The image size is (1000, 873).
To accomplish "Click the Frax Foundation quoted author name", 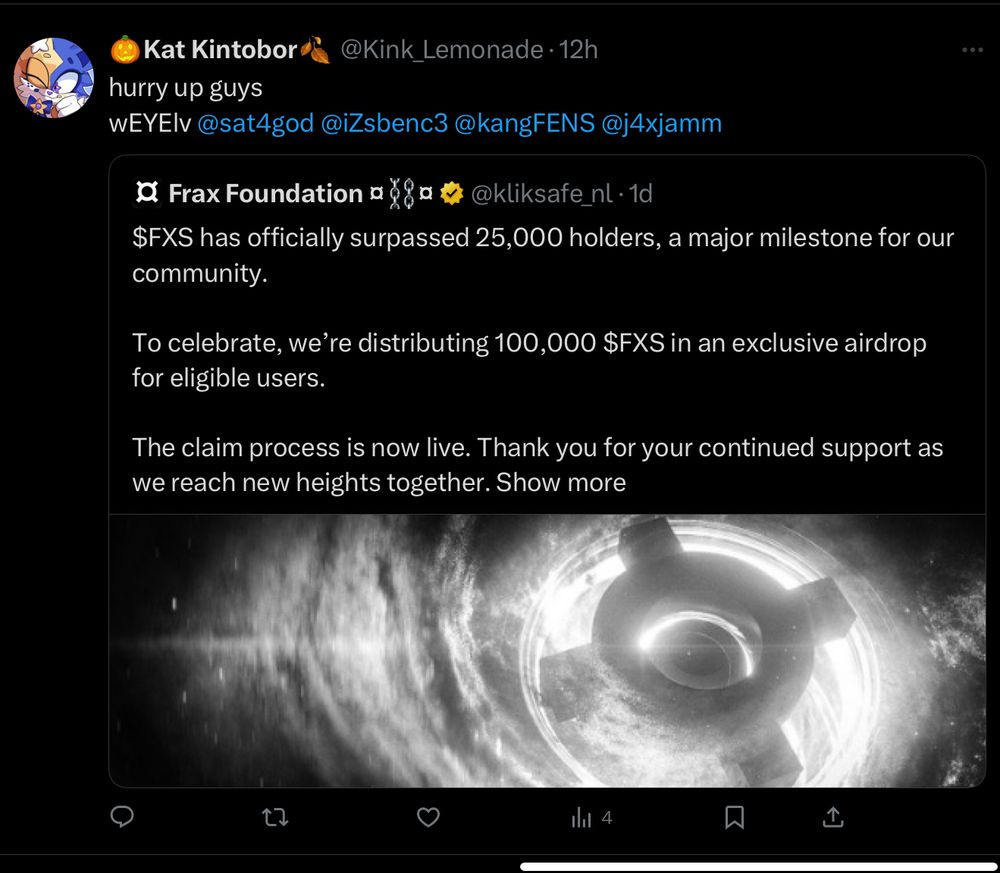I will tap(265, 193).
